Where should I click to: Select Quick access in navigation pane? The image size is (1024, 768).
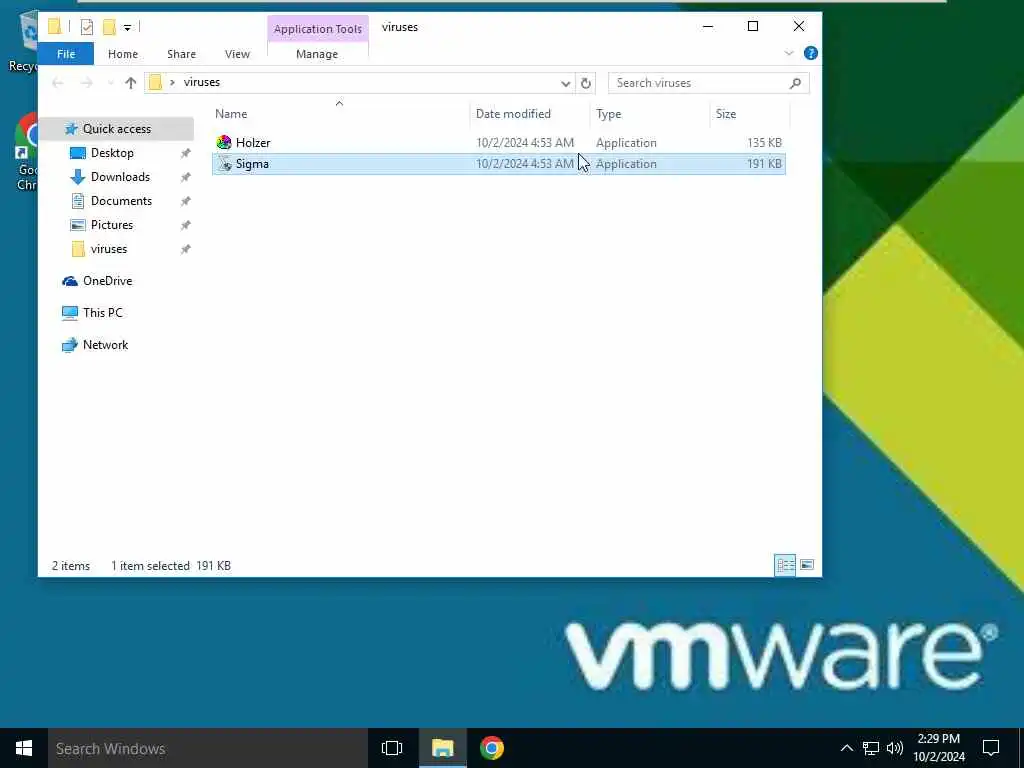tap(117, 129)
